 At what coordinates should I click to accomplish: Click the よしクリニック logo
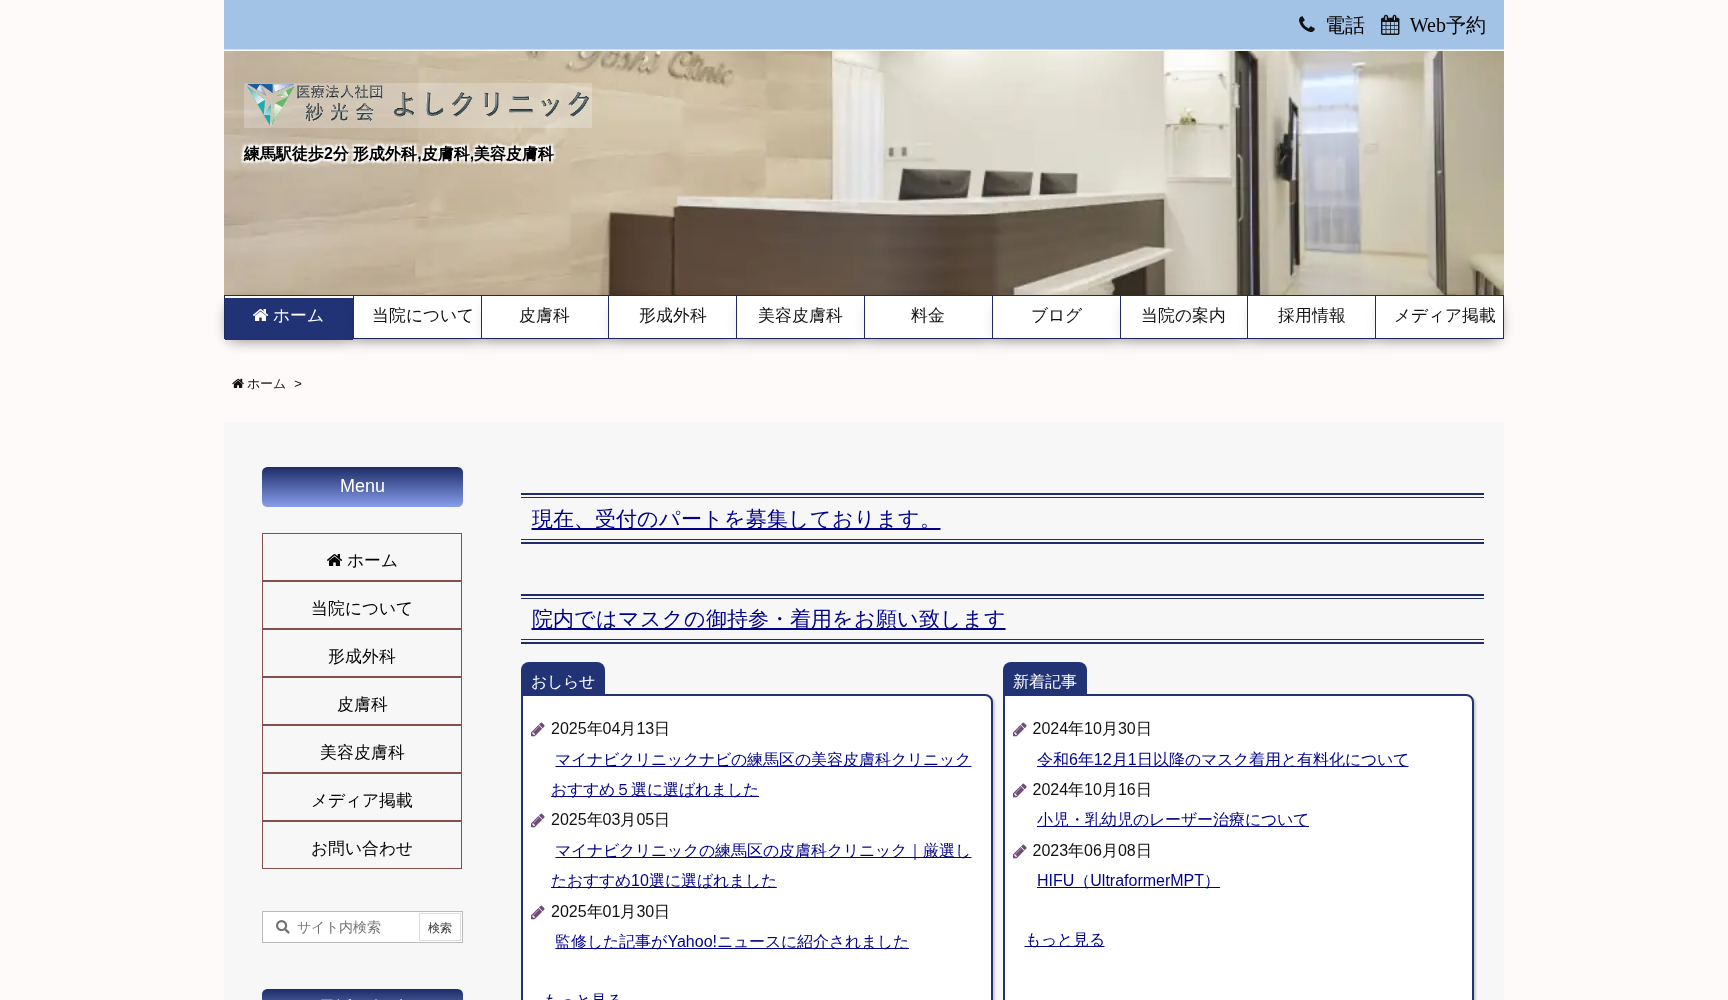point(418,105)
